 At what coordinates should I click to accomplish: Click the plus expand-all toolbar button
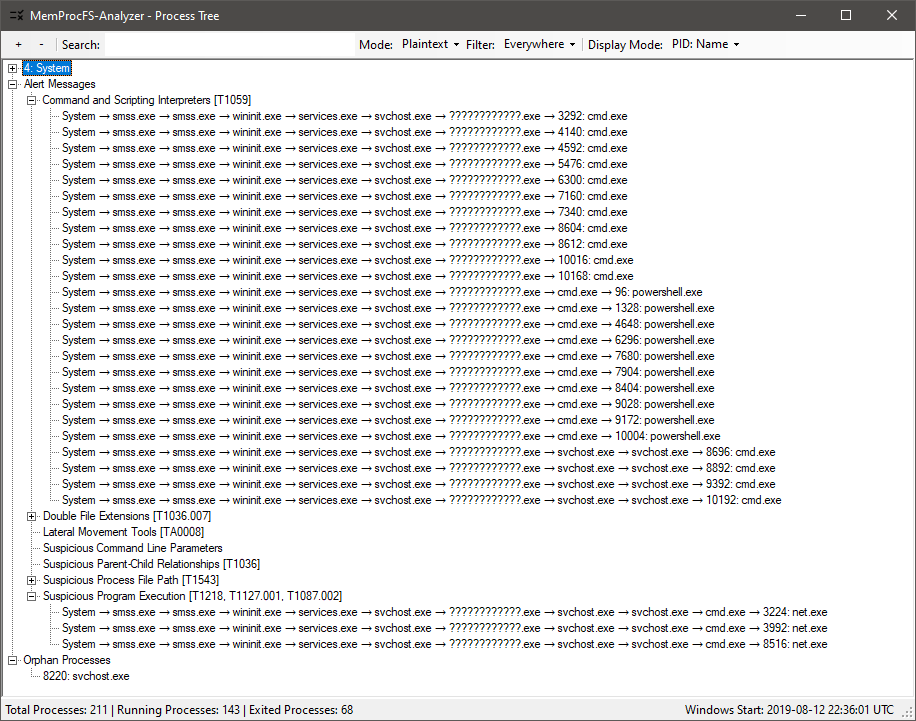(x=18, y=45)
